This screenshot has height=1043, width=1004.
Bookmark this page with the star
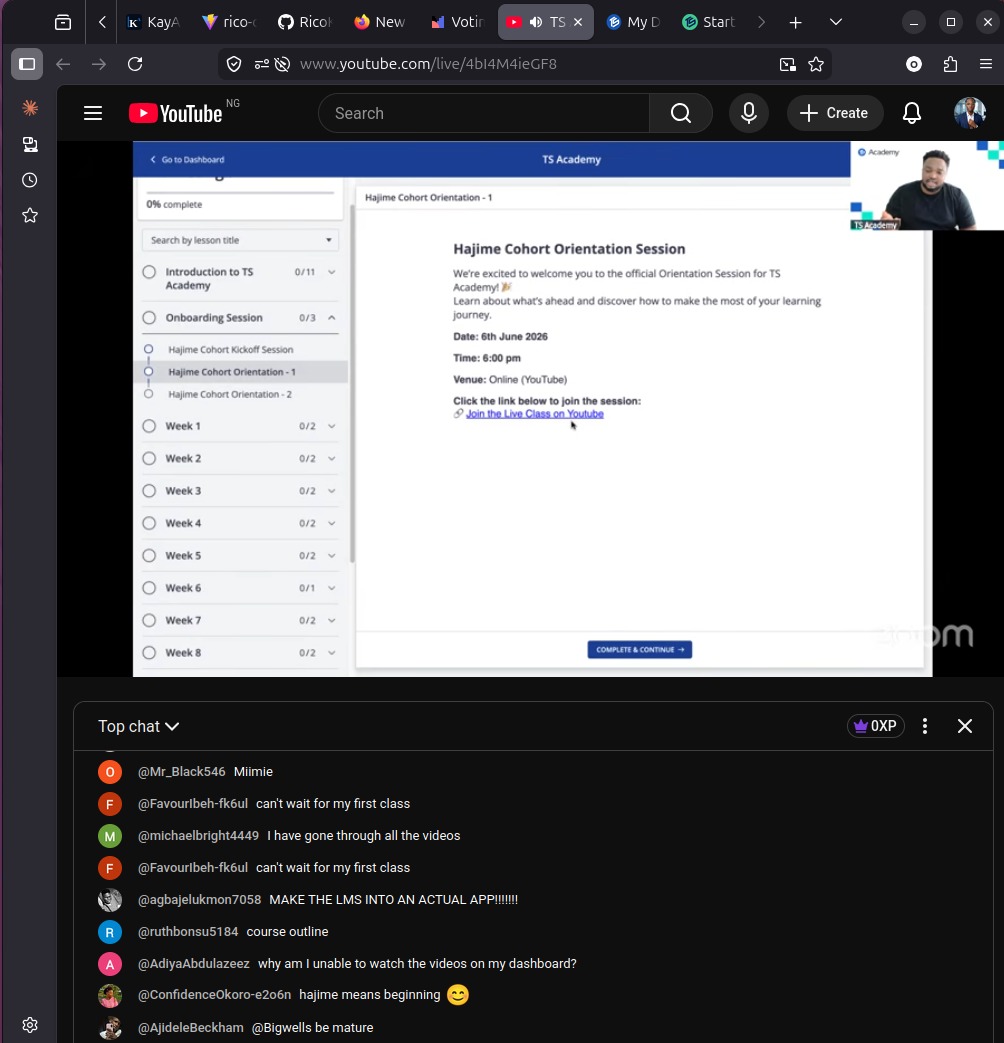pyautogui.click(x=816, y=64)
